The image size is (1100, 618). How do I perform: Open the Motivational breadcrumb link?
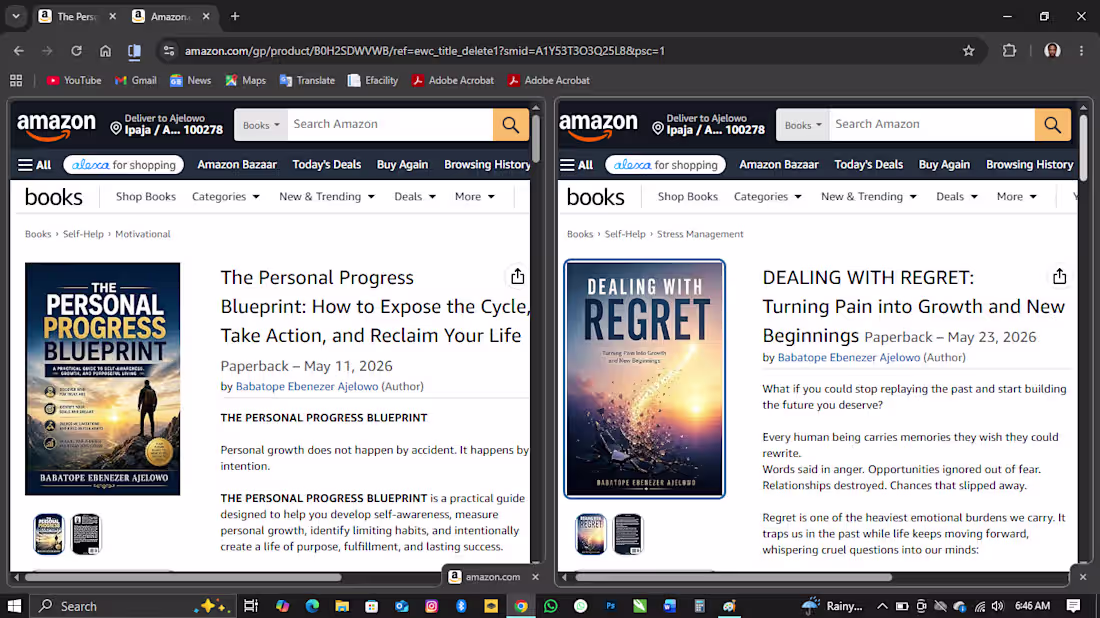tap(142, 234)
